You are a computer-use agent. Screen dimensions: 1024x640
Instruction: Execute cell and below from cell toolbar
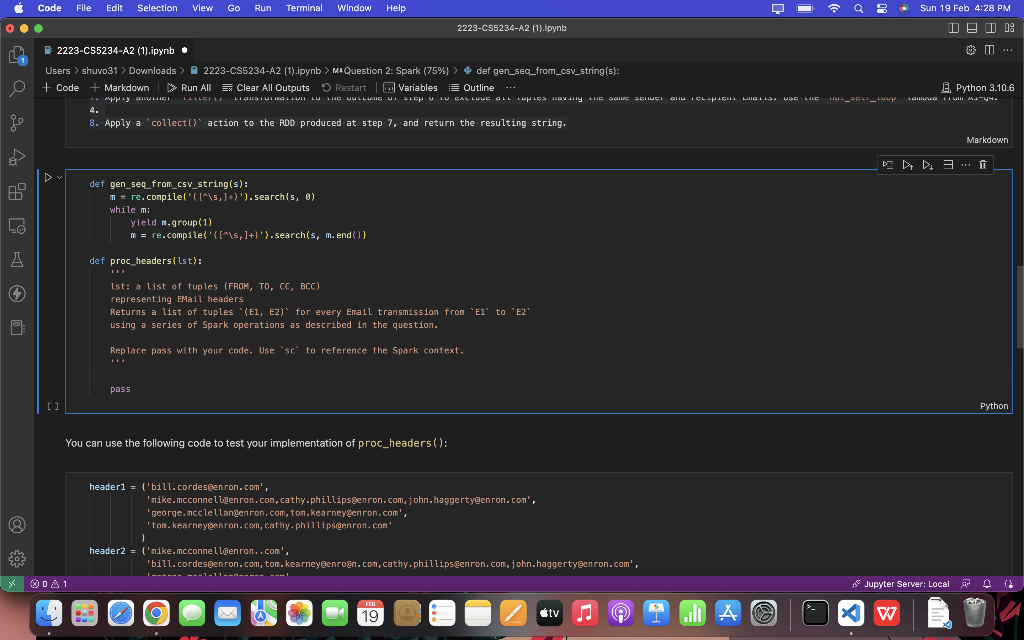click(927, 165)
